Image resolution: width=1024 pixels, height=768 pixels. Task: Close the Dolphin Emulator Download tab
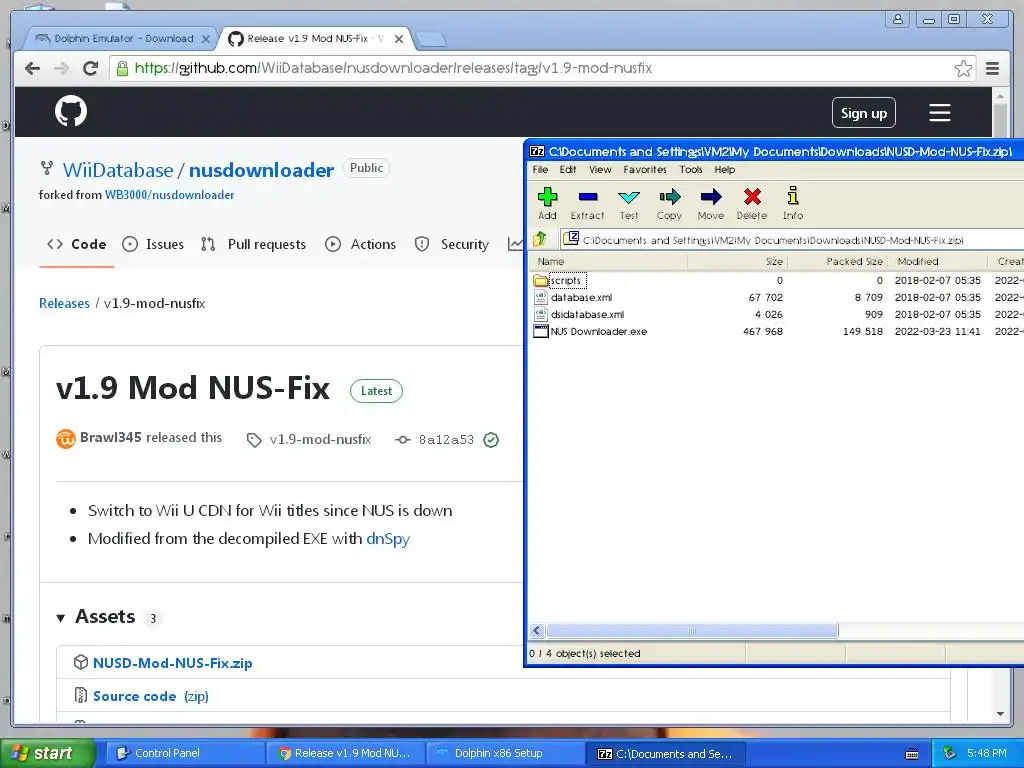(206, 39)
